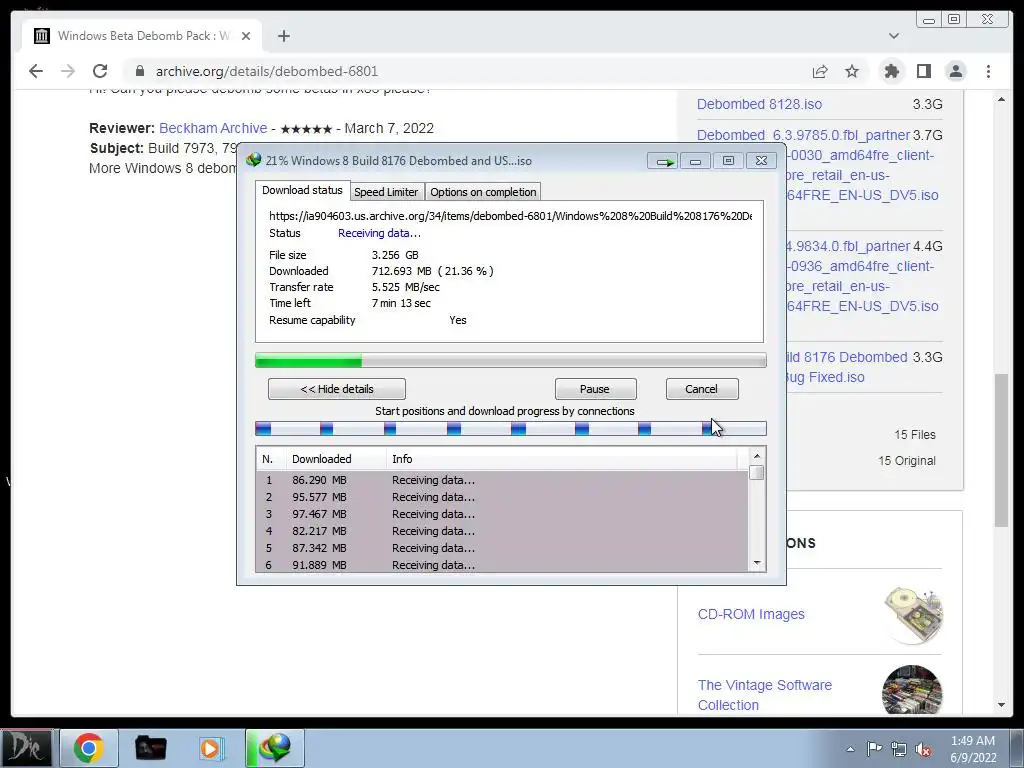Switch to the Speed Limiter tab

click(387, 192)
